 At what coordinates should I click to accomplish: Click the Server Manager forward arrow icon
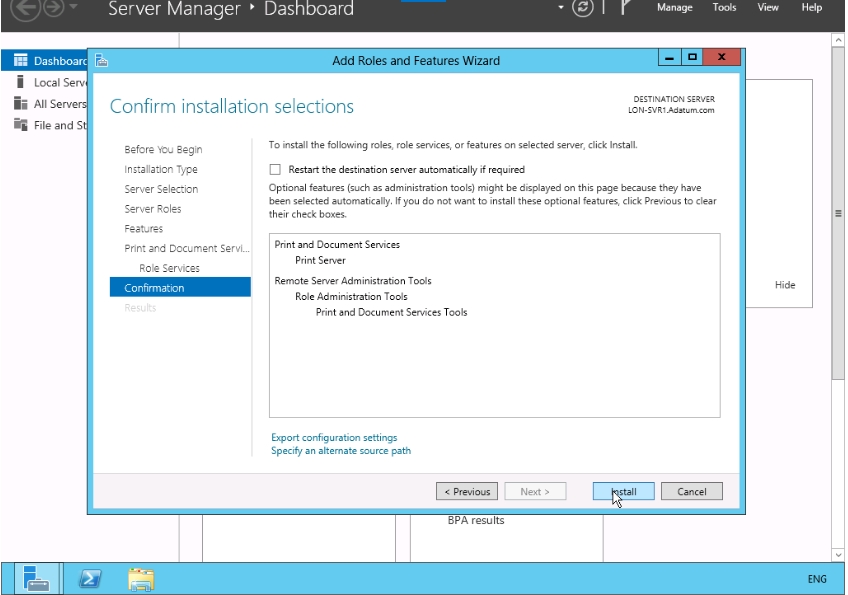point(53,8)
